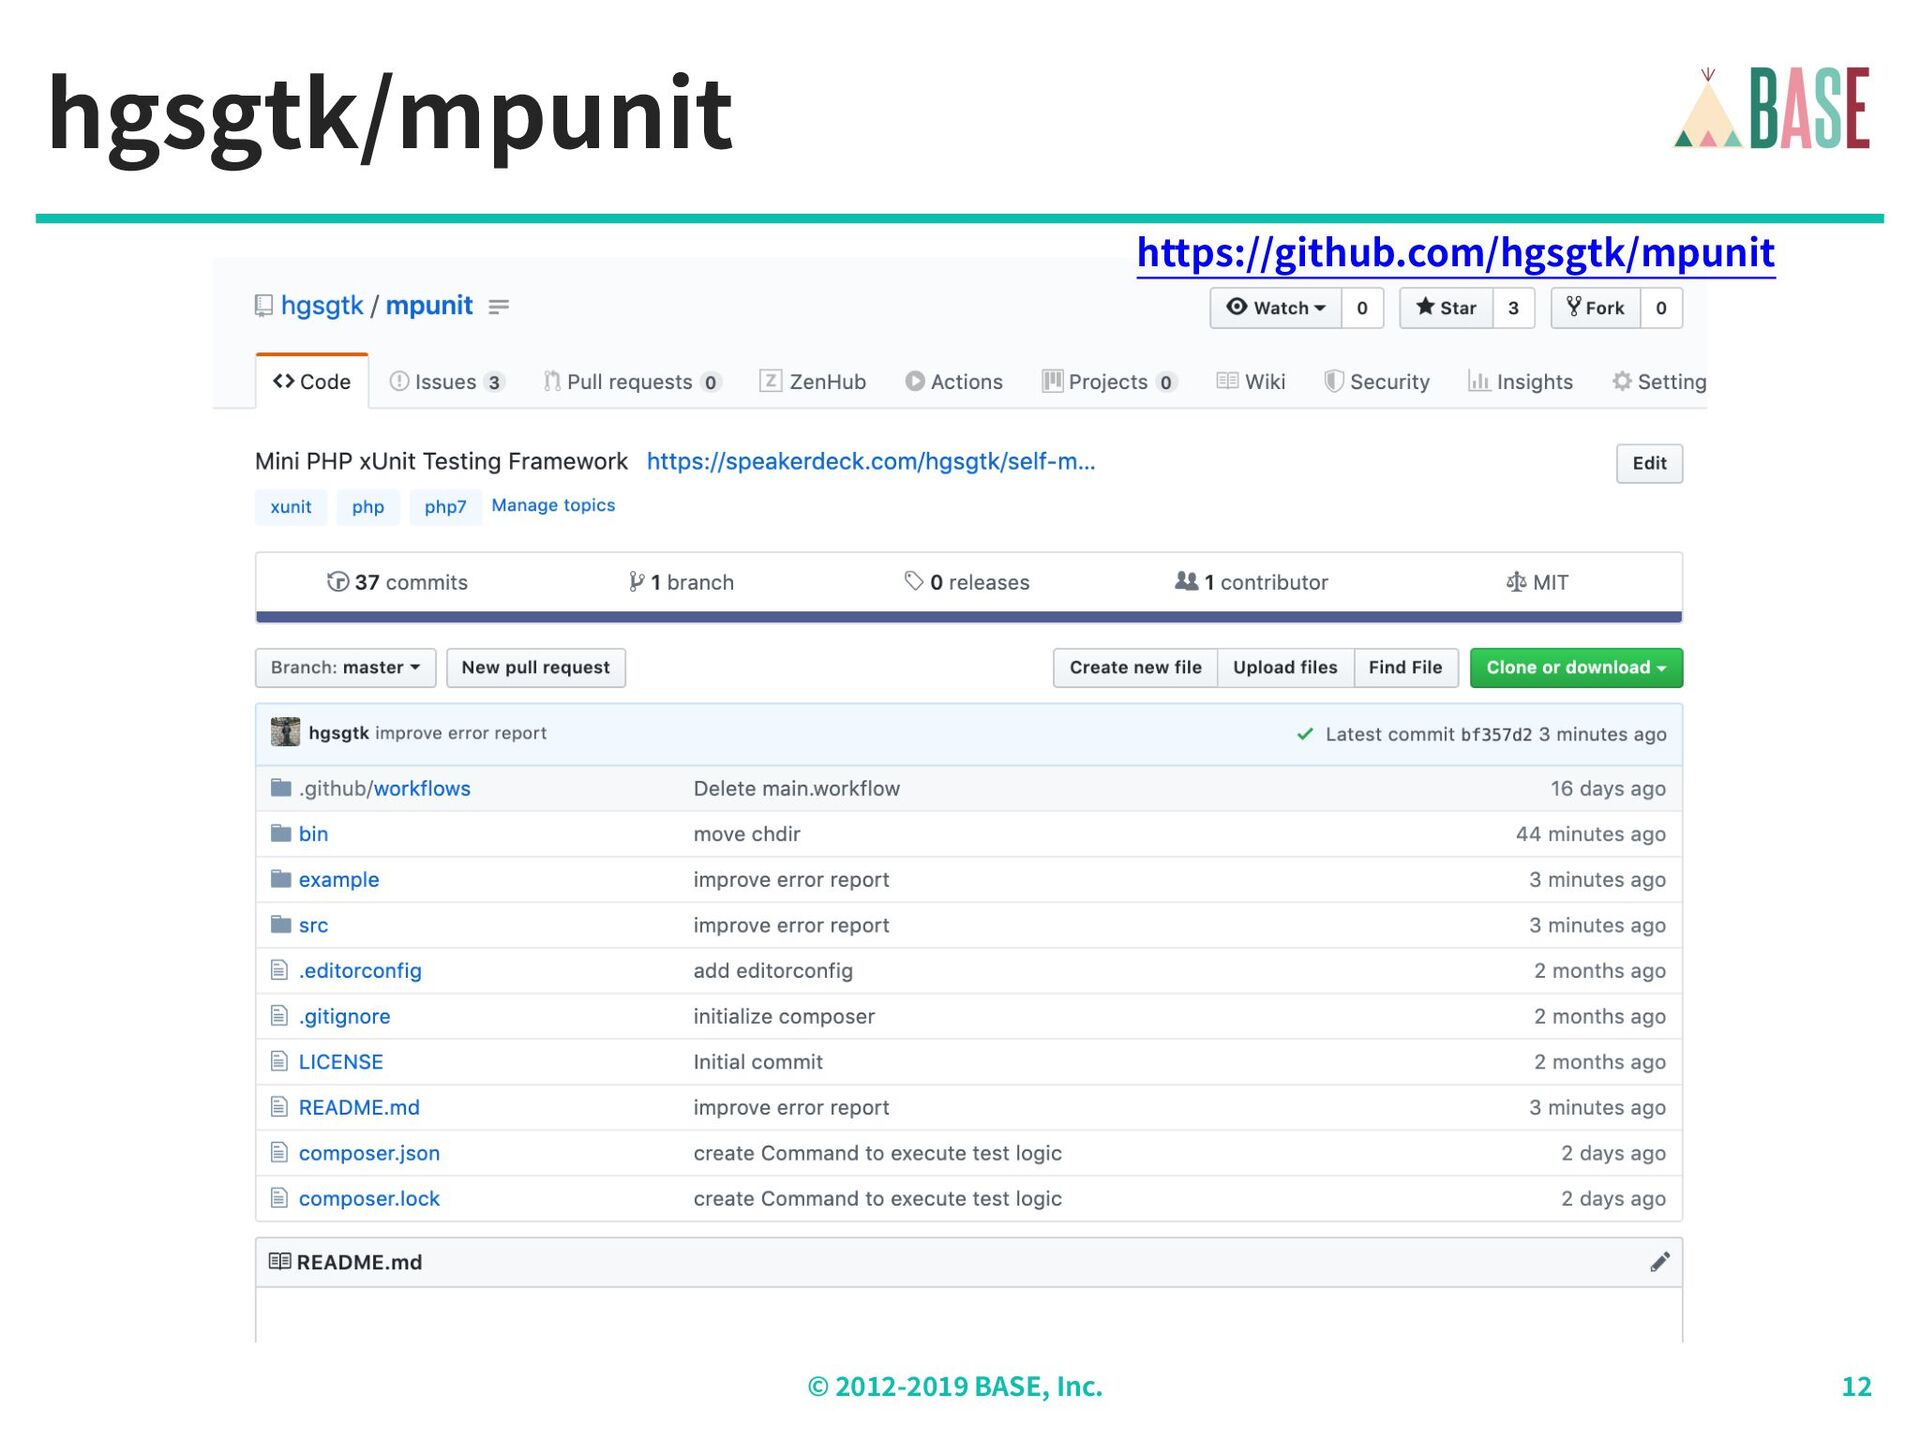Open the Projects tab
The height and width of the screenshot is (1440, 1920).
point(1109,382)
